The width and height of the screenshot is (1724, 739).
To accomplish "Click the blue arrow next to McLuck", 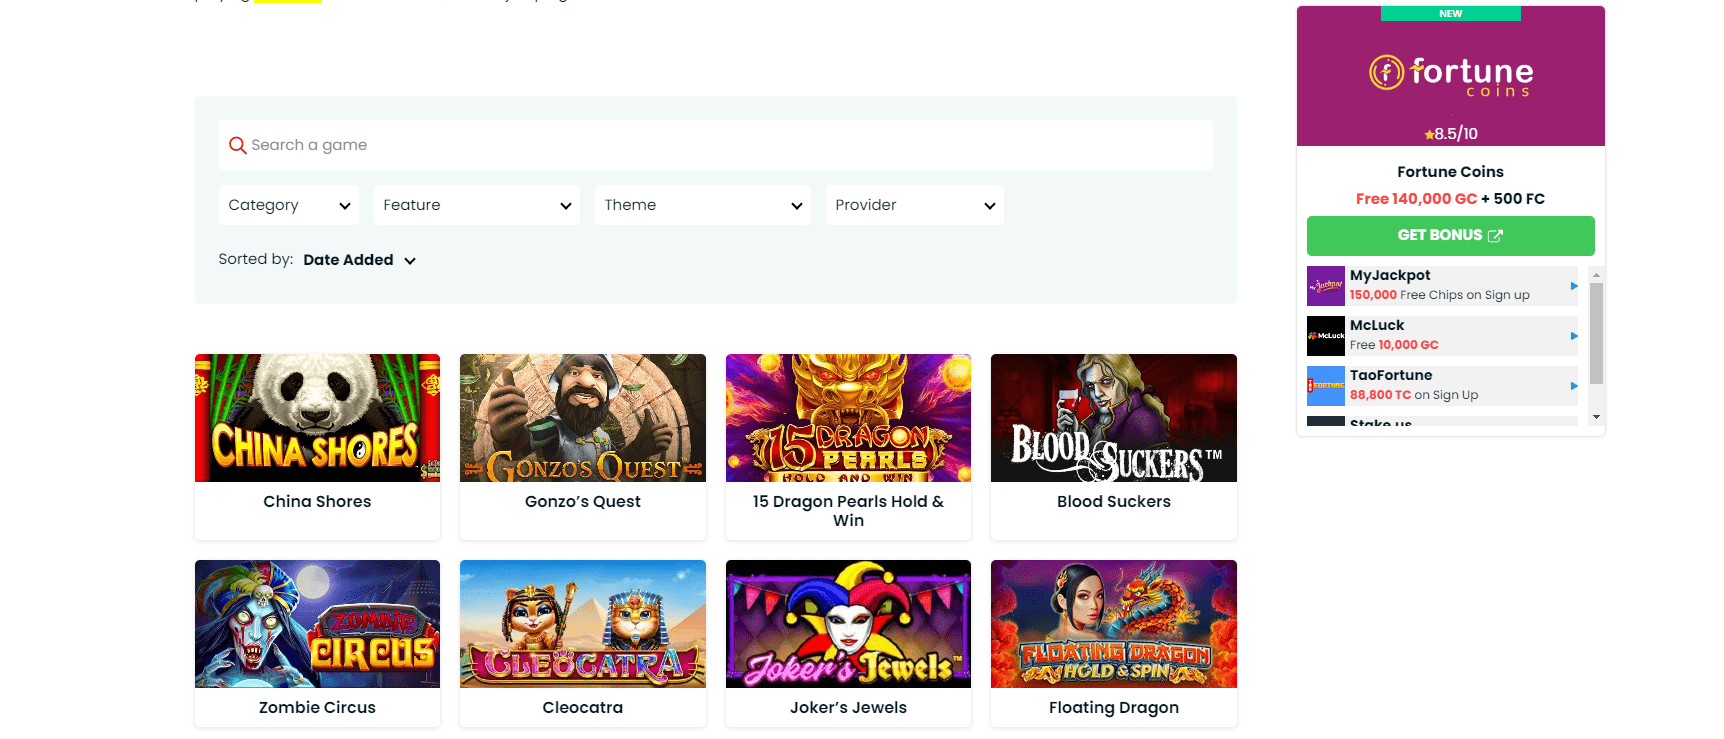I will pyautogui.click(x=1573, y=336).
